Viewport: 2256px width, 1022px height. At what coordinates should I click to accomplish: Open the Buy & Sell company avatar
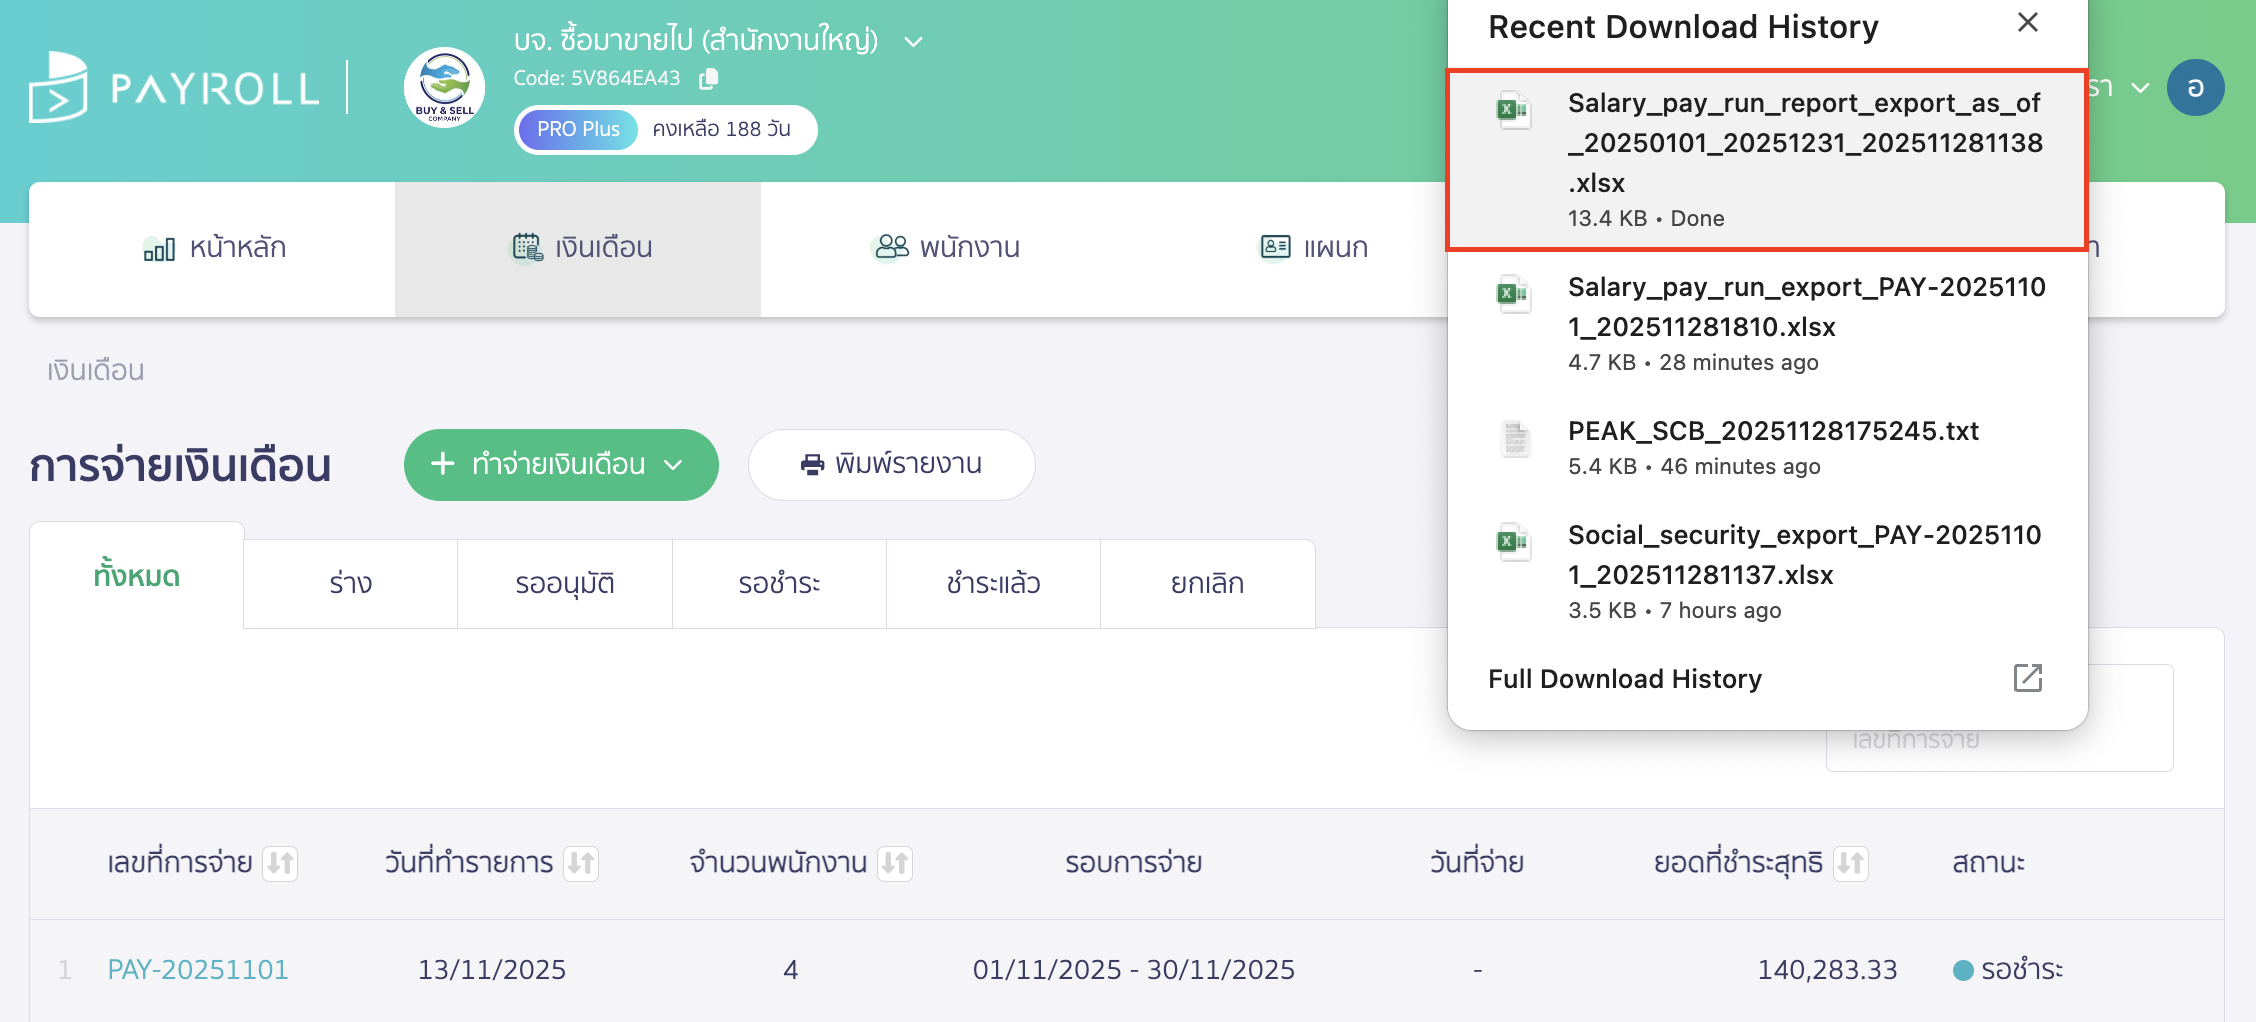[x=444, y=88]
